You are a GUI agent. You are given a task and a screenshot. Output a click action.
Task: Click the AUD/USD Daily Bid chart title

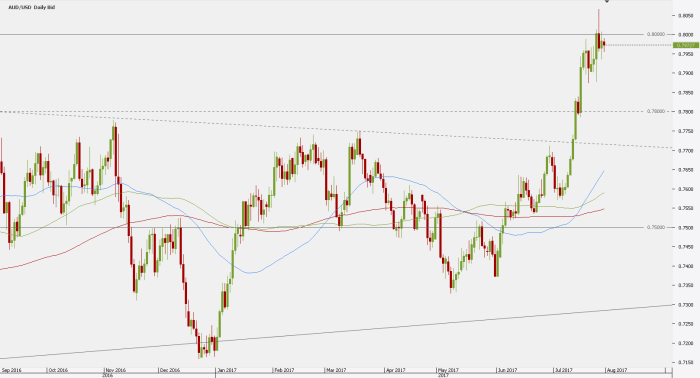tap(32, 8)
